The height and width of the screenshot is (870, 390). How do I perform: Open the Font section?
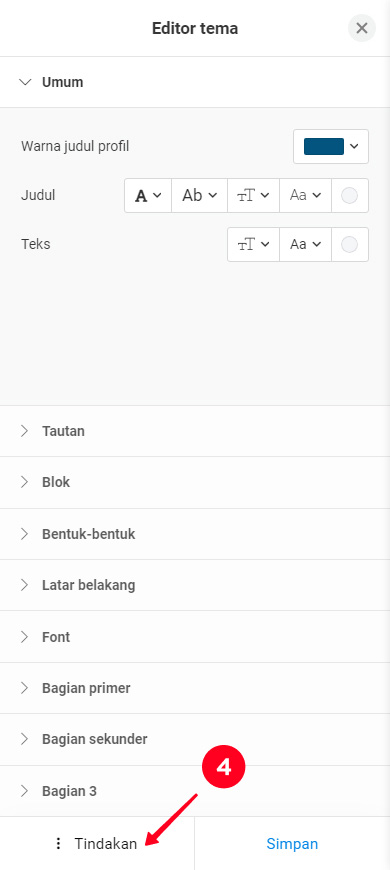coord(195,636)
